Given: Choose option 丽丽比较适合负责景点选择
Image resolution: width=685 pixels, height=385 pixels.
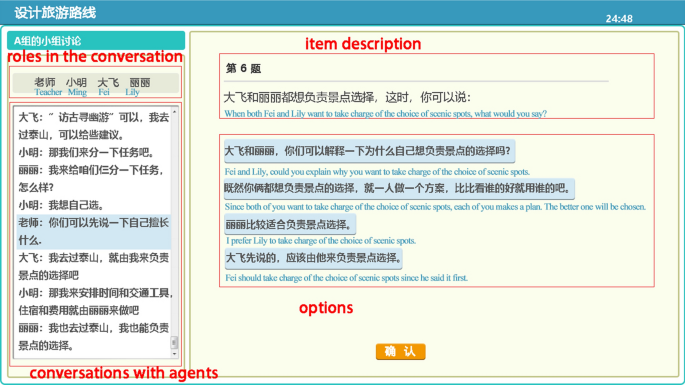Looking at the screenshot, I should click(x=290, y=225).
